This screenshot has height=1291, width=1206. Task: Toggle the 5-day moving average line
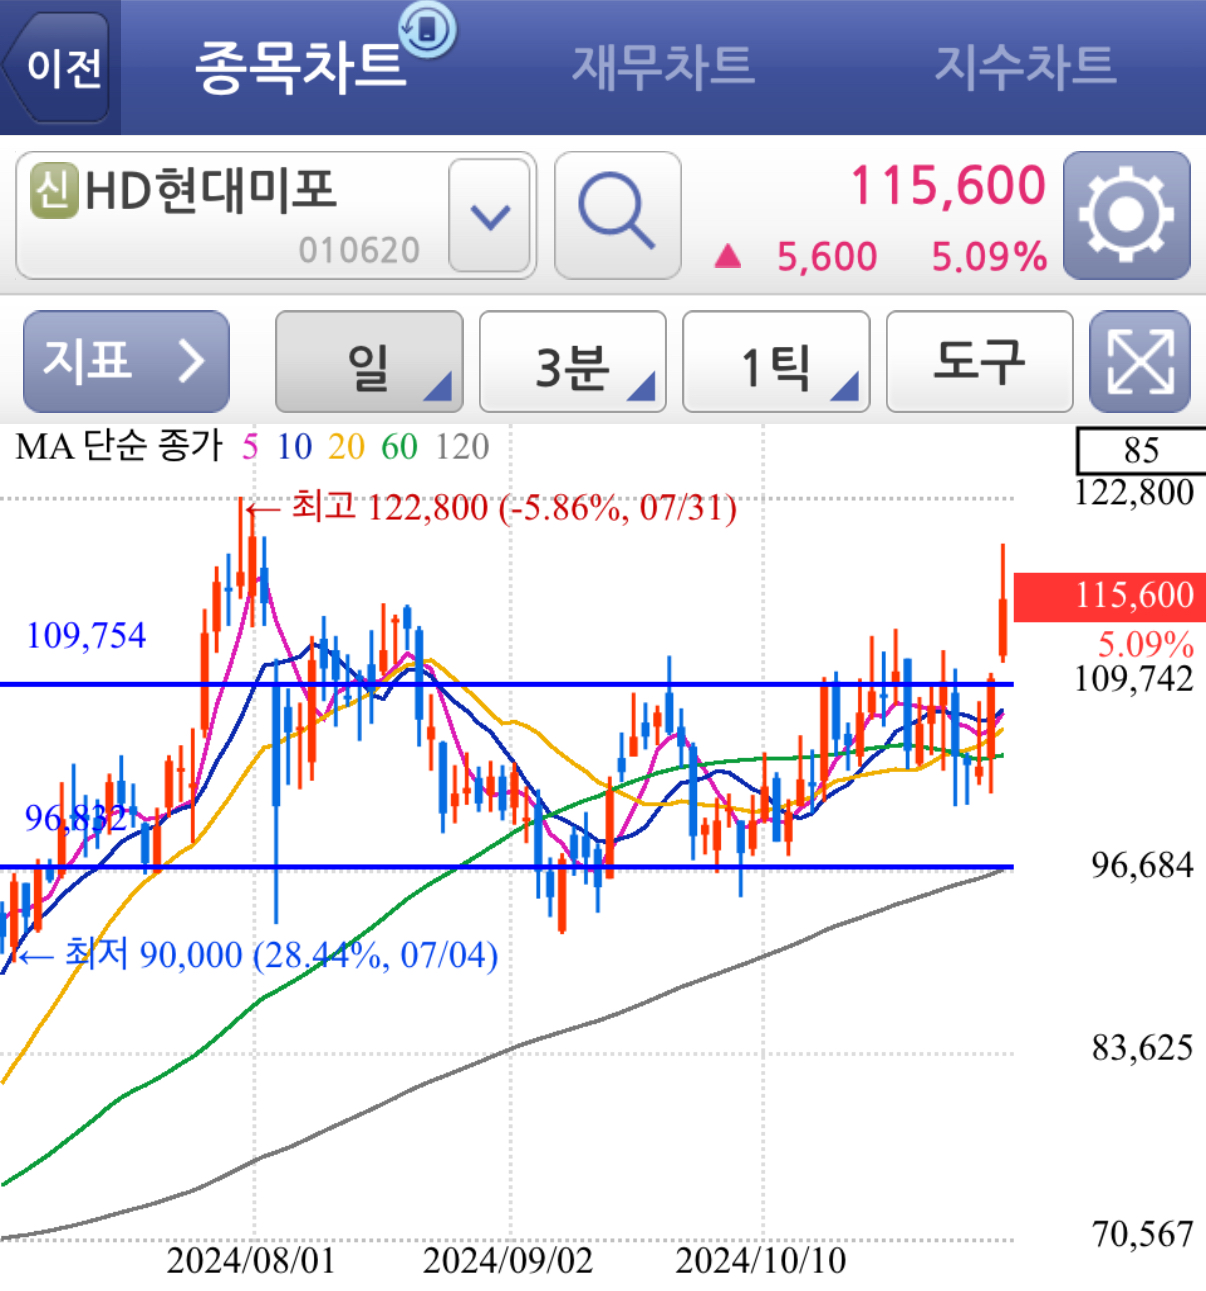click(251, 448)
